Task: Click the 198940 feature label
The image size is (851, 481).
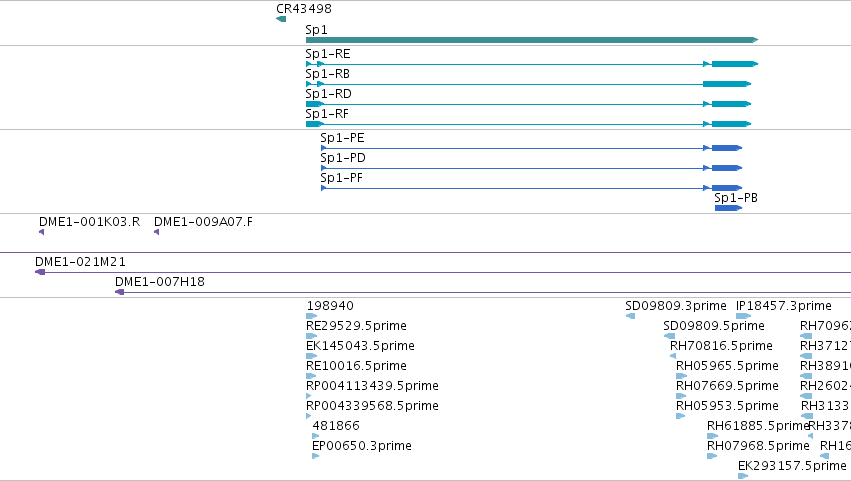Action: pyautogui.click(x=330, y=306)
